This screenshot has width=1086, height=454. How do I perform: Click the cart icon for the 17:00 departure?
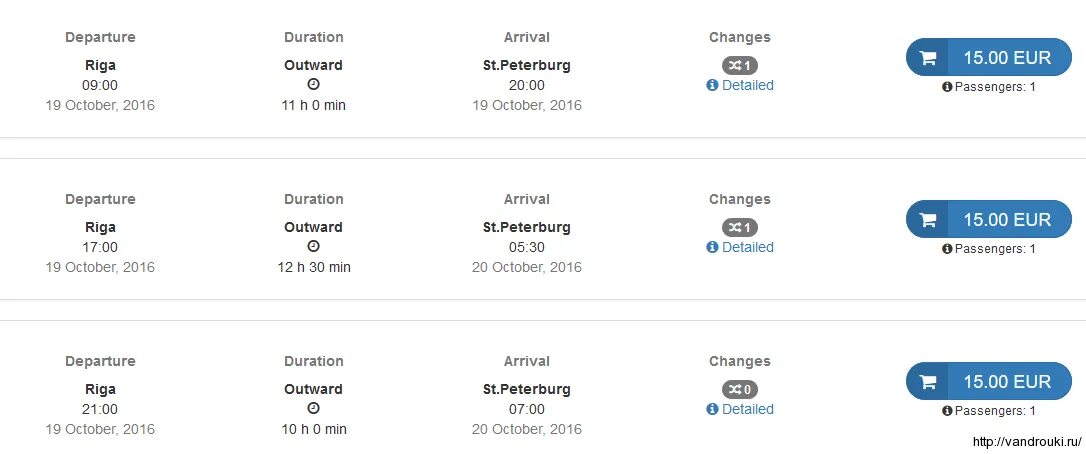928,220
